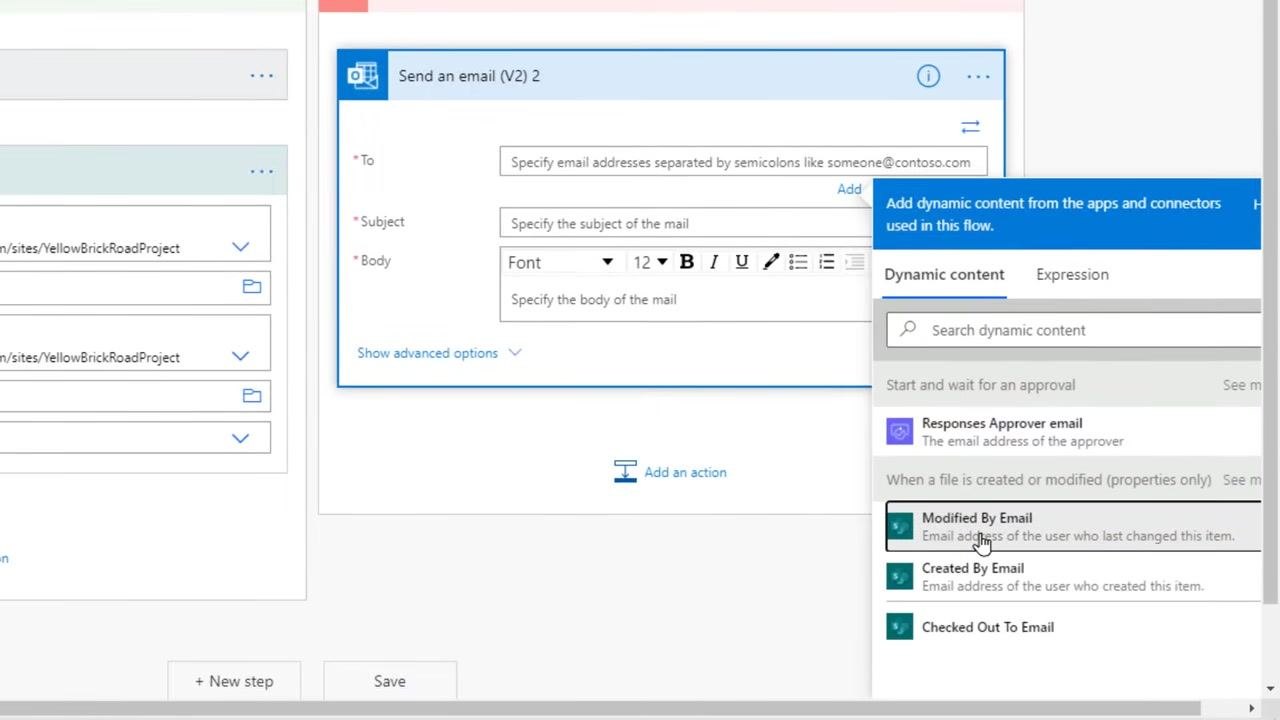Viewport: 1280px width, 720px height.
Task: Open ellipsis menu on the left teal card
Action: [x=262, y=171]
